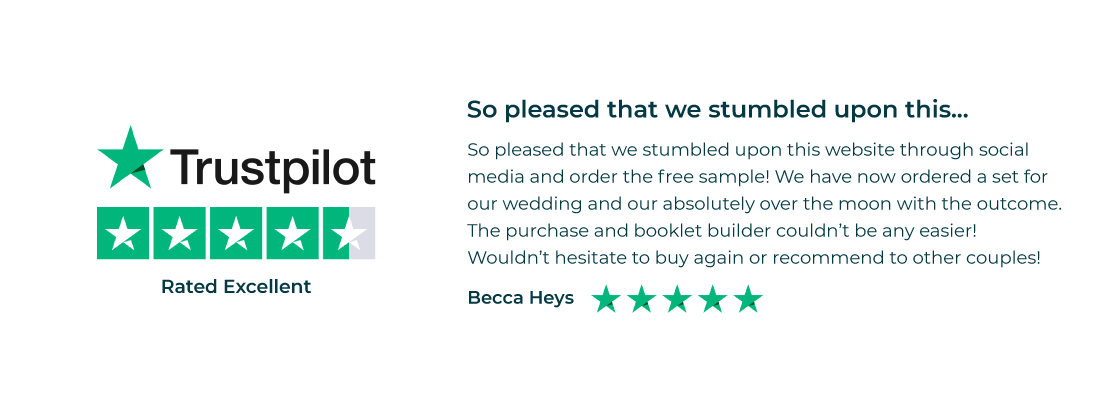Click the third star beside Becca Heys

click(677, 299)
